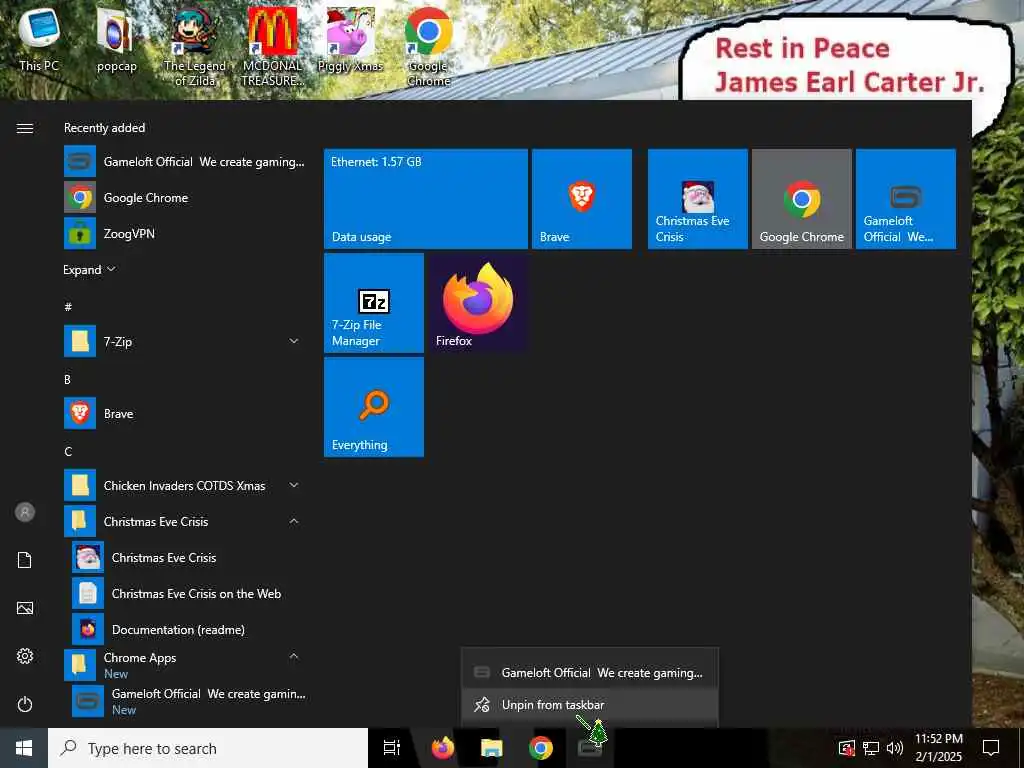The width and height of the screenshot is (1024, 768).
Task: Open ZoogVPN from Recently added
Action: (x=185, y=233)
